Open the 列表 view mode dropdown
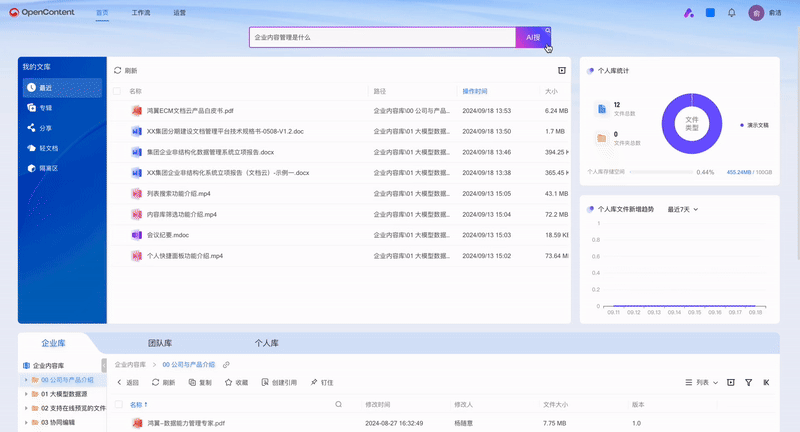Viewport: 800px width, 432px height. pos(702,383)
